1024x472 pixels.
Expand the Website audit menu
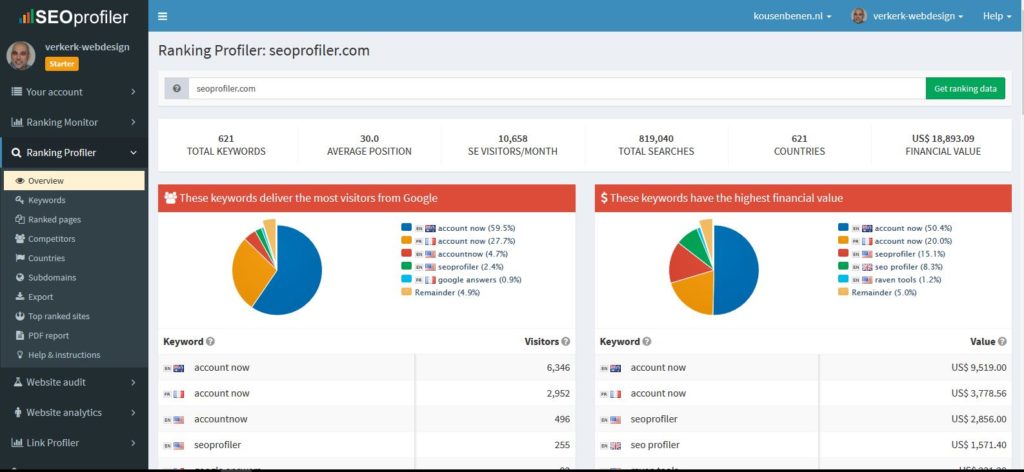pyautogui.click(x=74, y=382)
